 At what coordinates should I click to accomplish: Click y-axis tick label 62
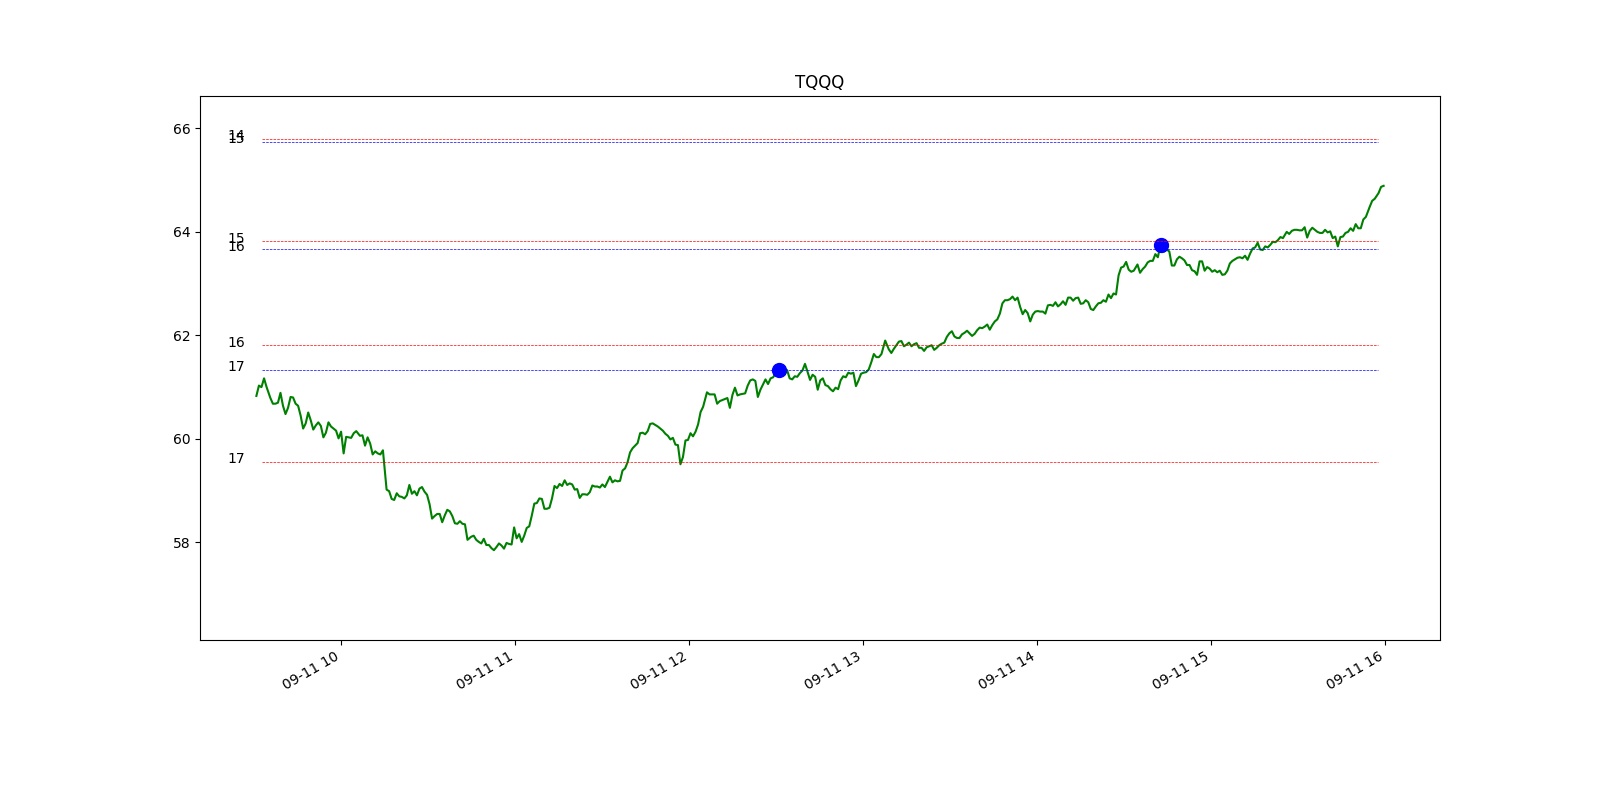[x=181, y=336]
